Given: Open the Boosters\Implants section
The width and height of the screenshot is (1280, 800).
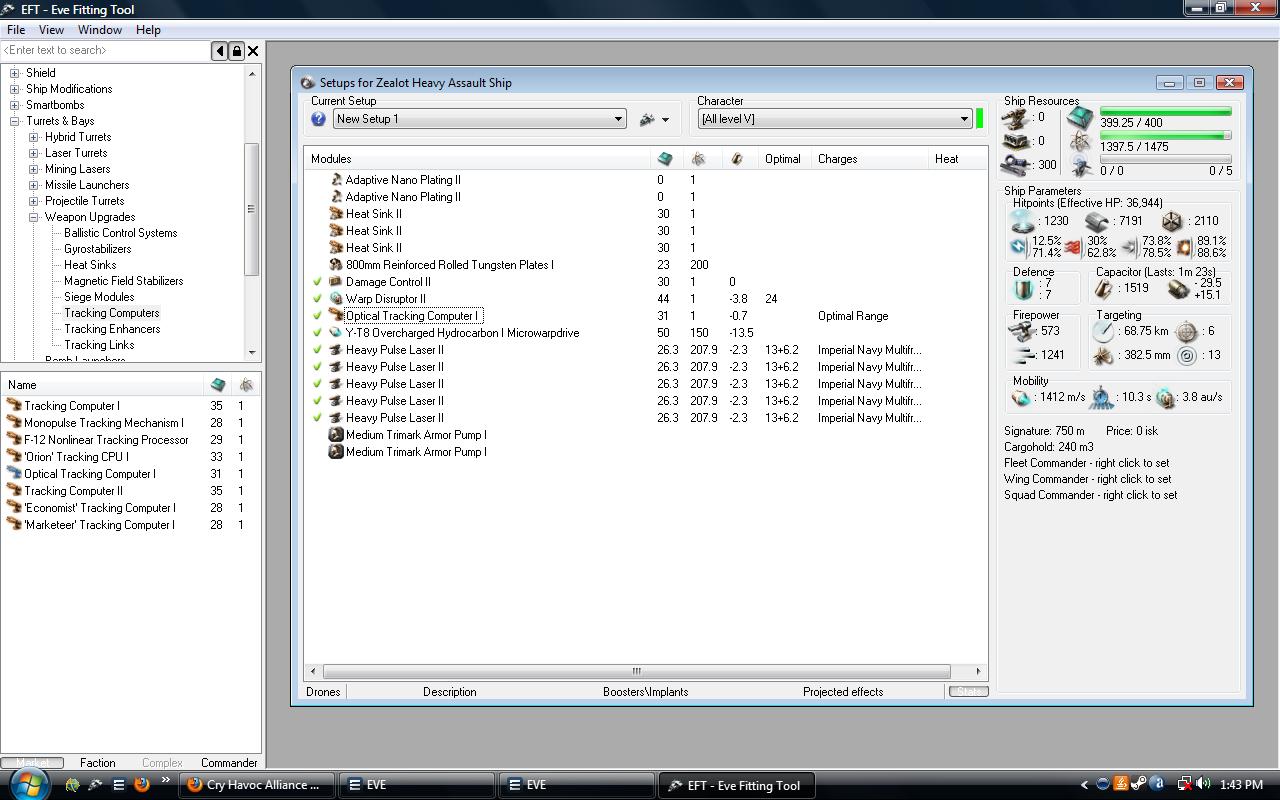Looking at the screenshot, I should [x=645, y=692].
